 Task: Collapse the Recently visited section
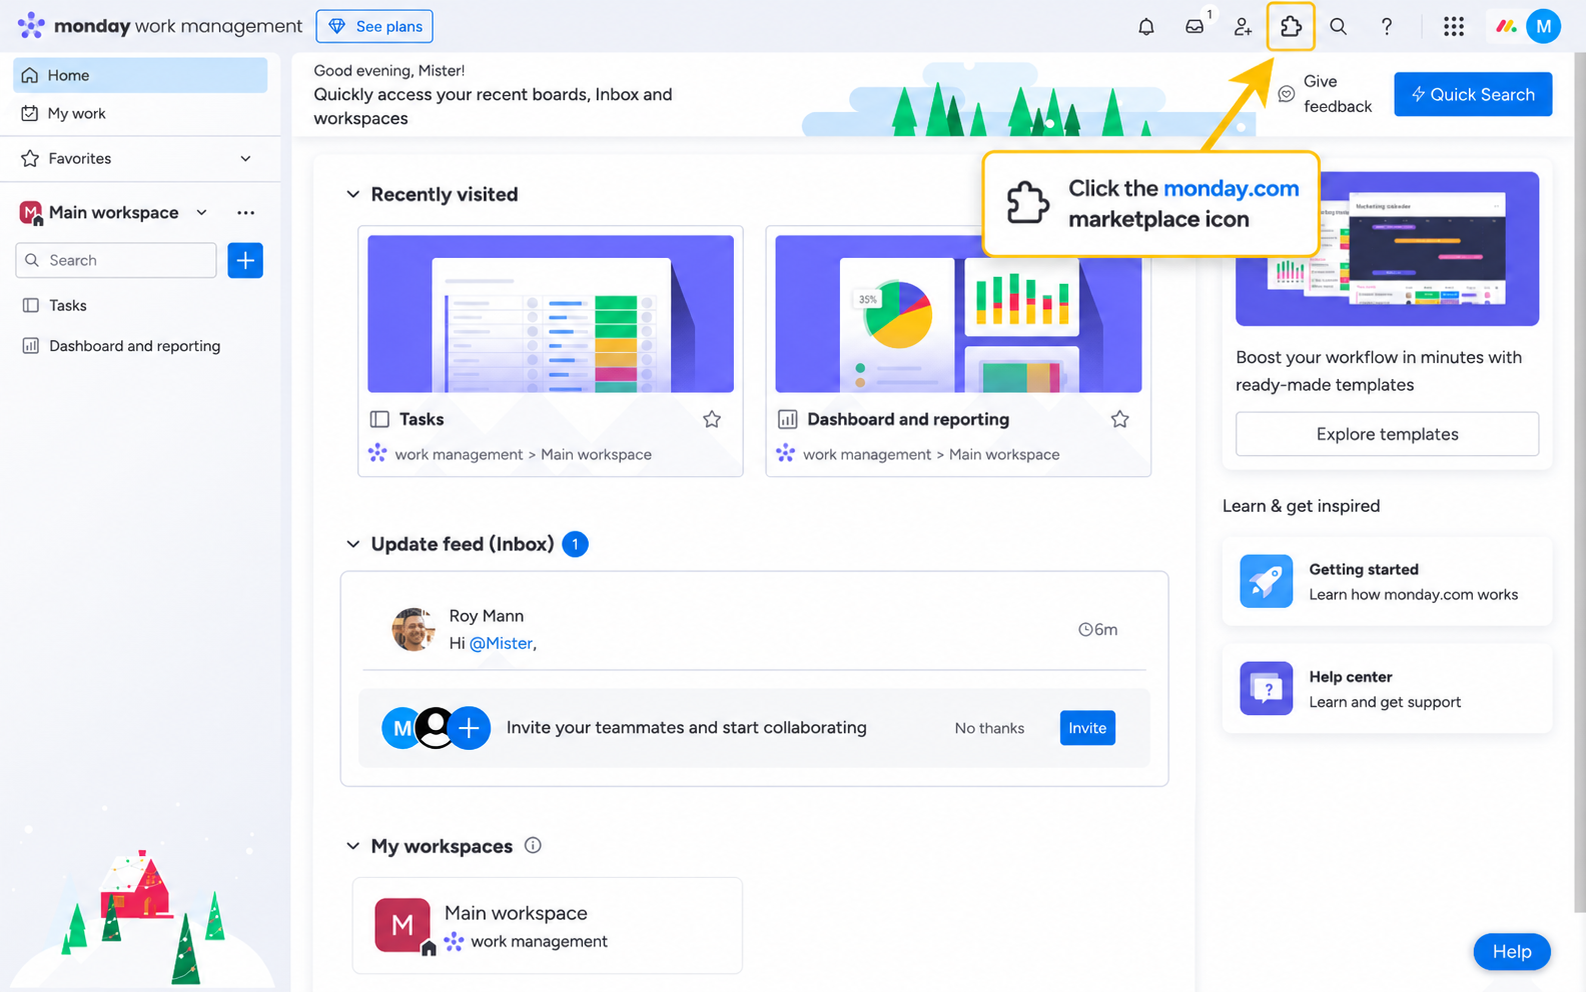353,194
